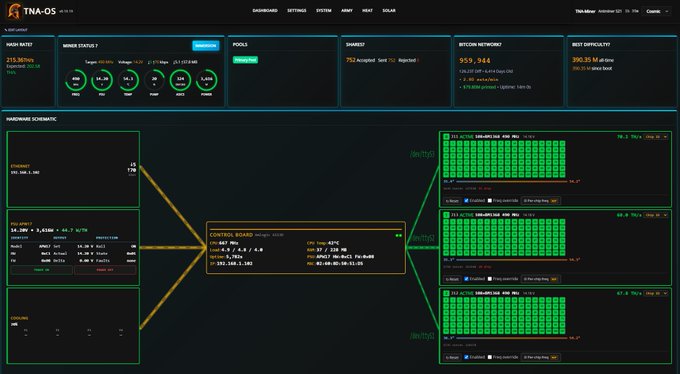Click the status square icon of top hashboard

click(x=446, y=137)
